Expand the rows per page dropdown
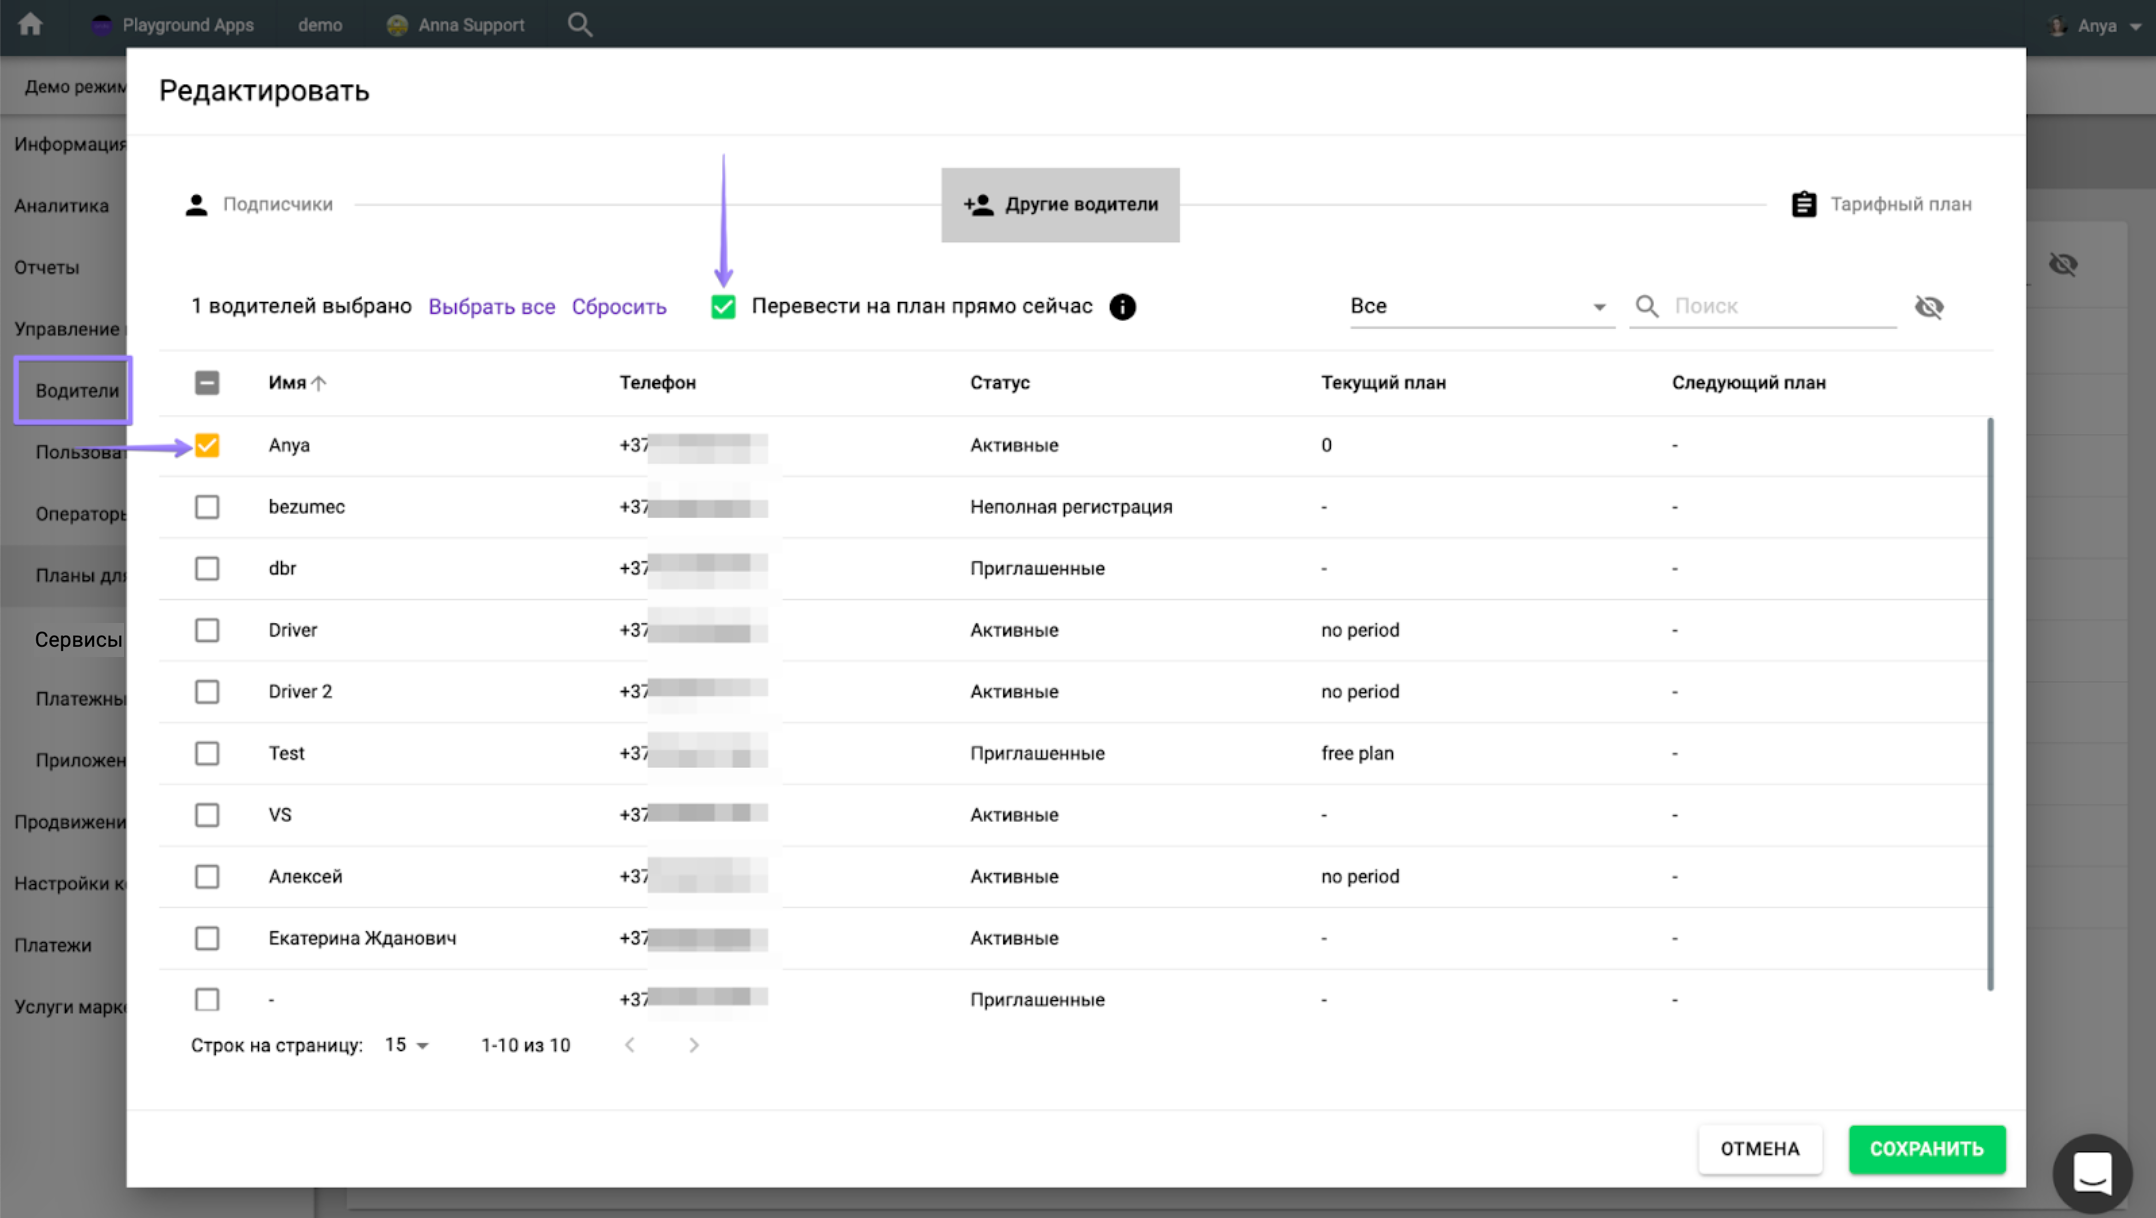Viewport: 2156px width, 1218px height. [407, 1045]
